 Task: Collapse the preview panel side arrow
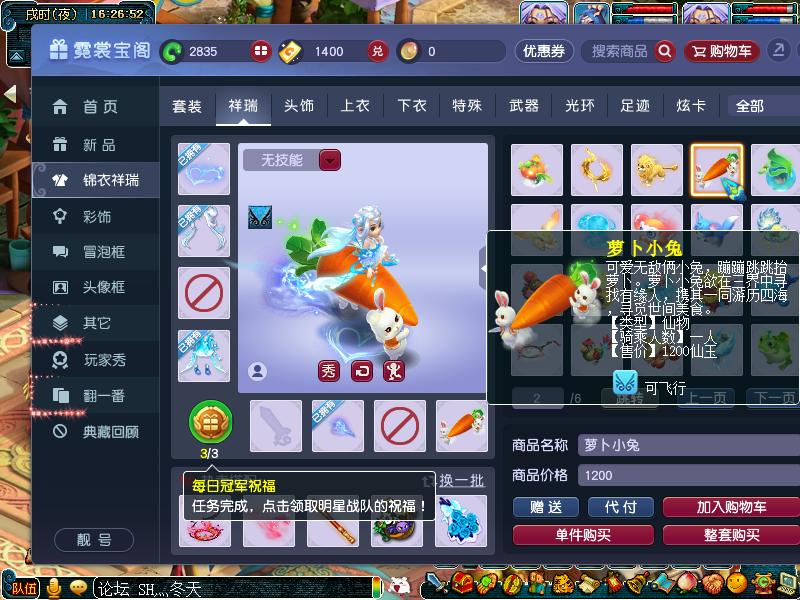click(483, 268)
